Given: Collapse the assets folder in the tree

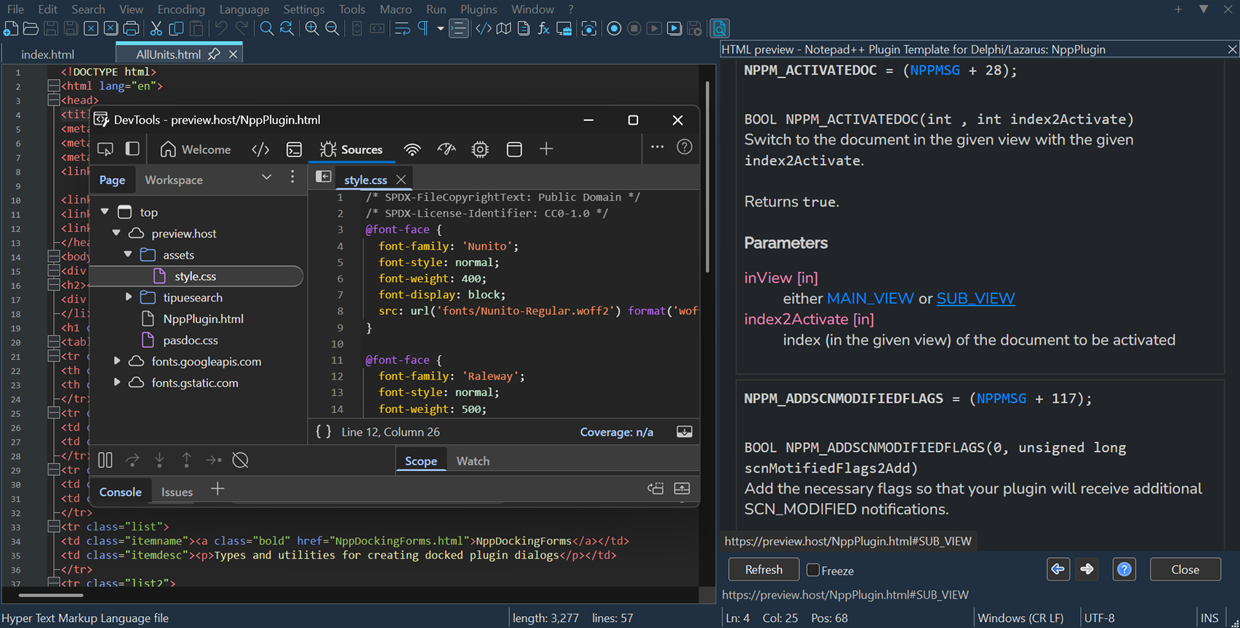Looking at the screenshot, I should (128, 255).
